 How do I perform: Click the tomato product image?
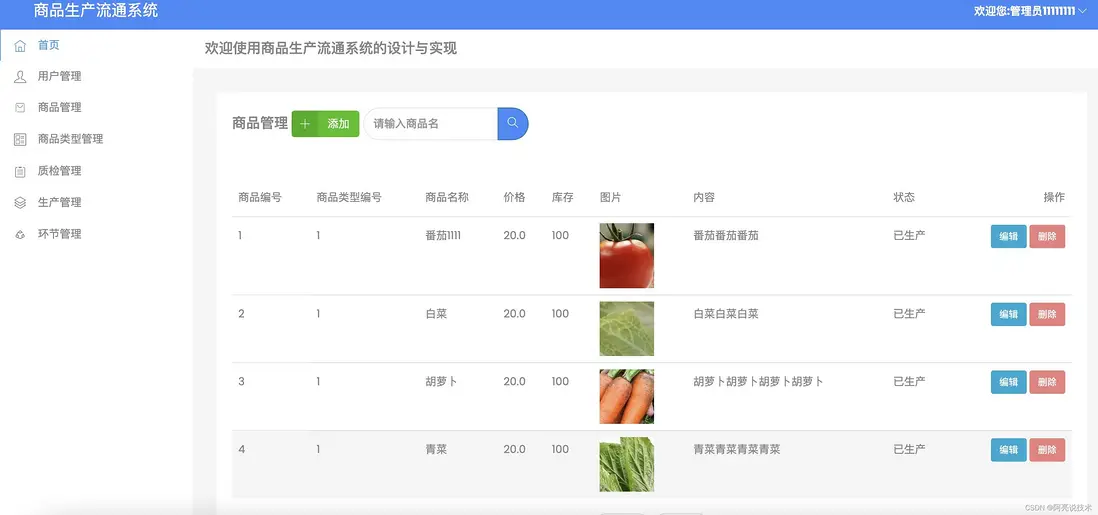coord(627,256)
